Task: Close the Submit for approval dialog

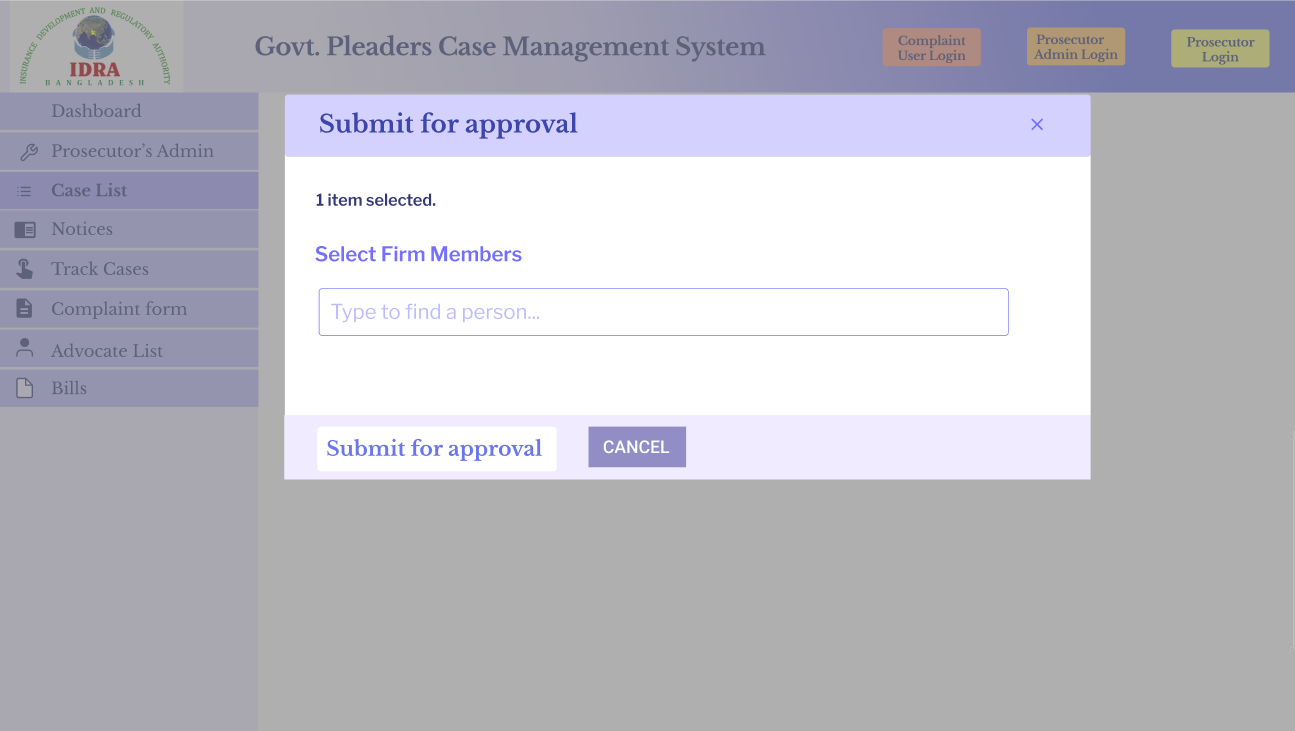Action: coord(1037,124)
